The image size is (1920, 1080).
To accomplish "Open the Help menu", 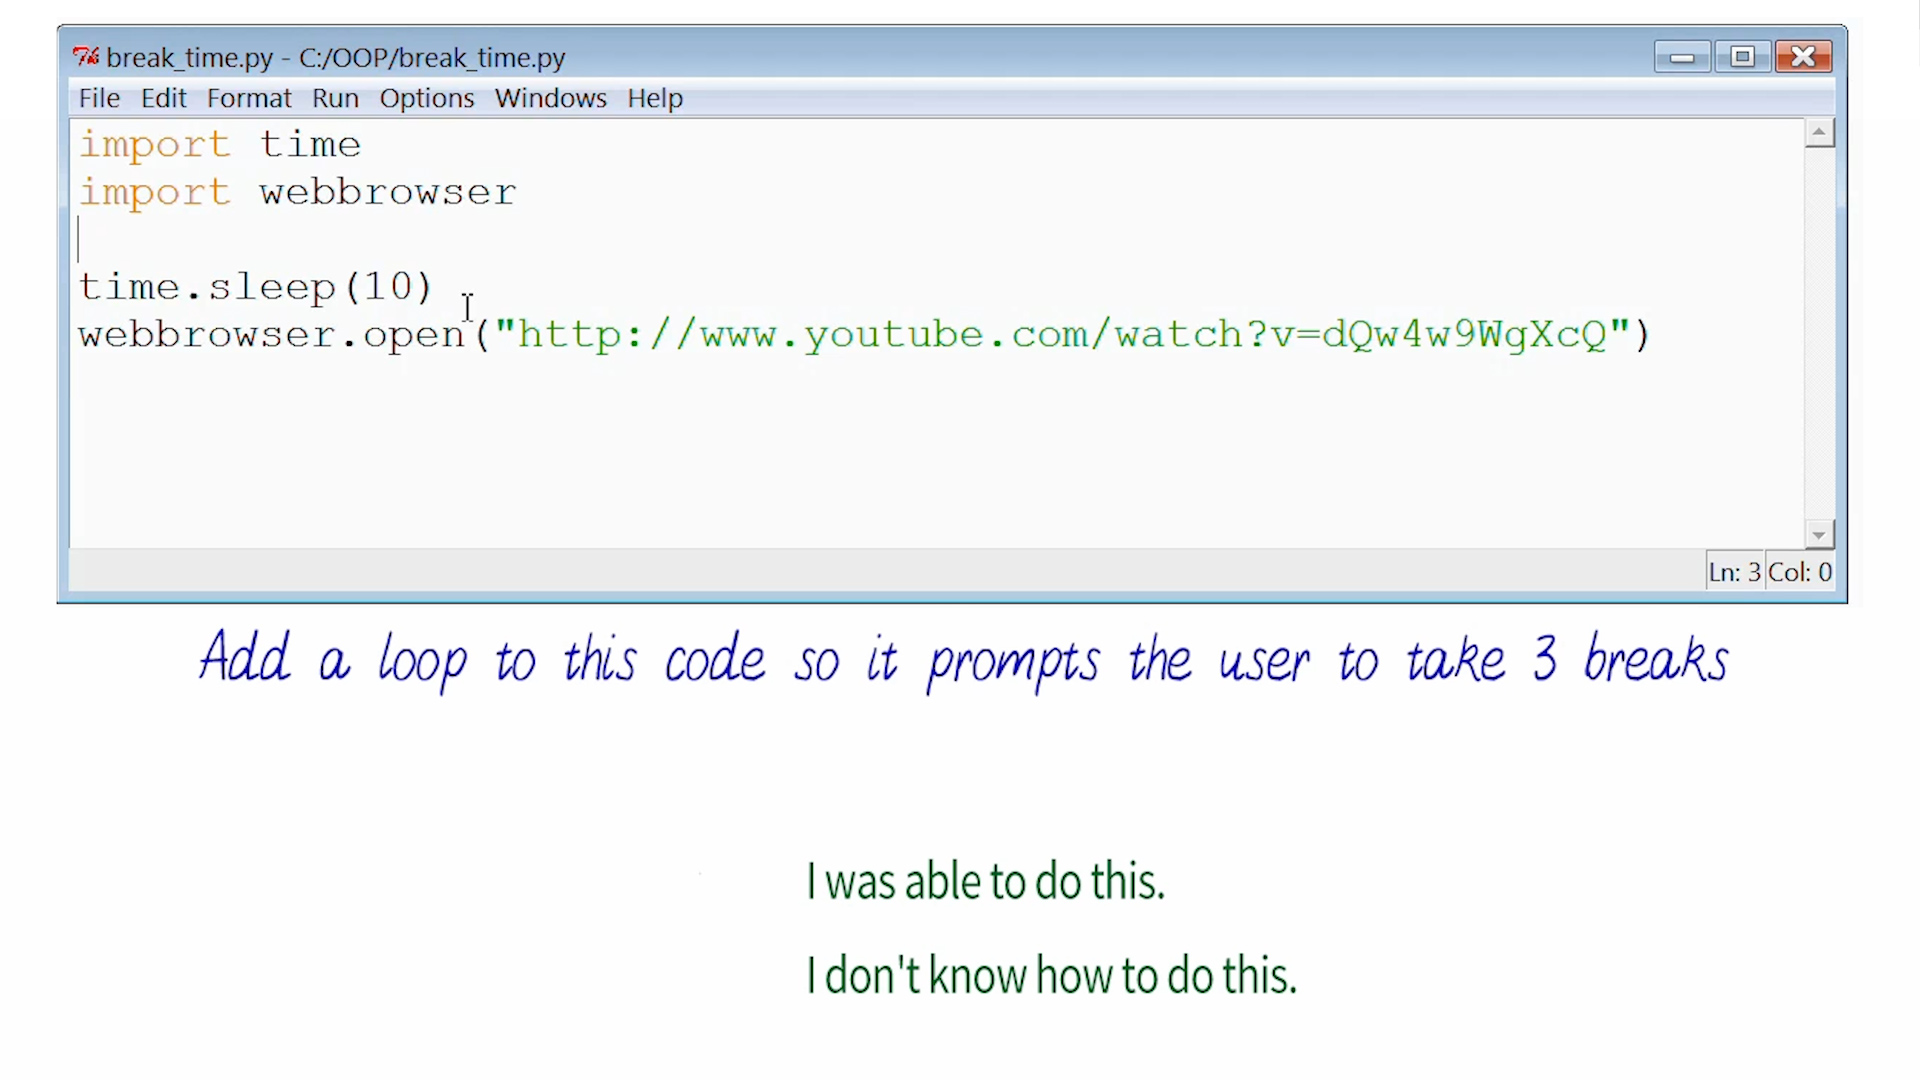I will tap(655, 98).
